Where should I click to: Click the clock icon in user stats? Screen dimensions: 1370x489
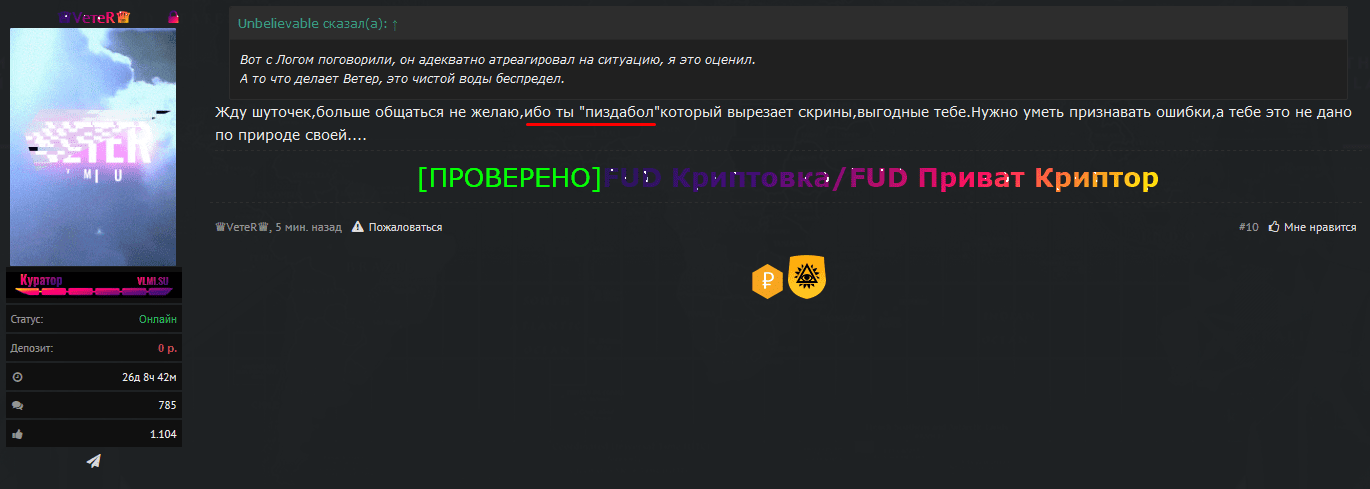[17, 377]
